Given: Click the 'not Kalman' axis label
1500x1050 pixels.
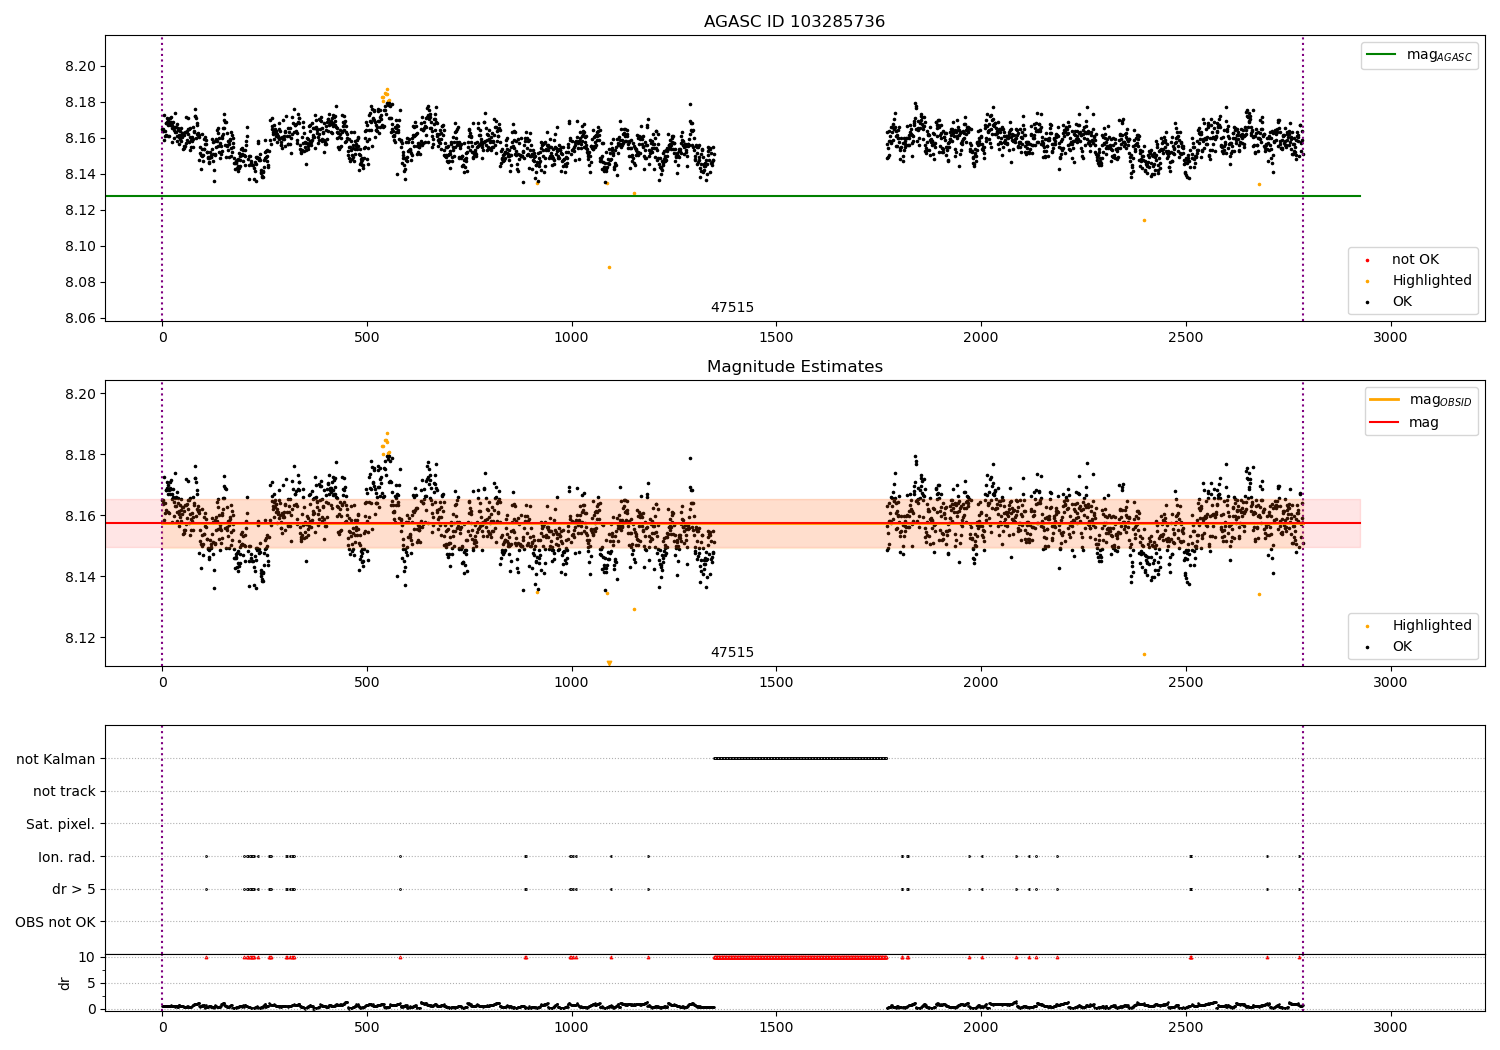Looking at the screenshot, I should tap(55, 759).
